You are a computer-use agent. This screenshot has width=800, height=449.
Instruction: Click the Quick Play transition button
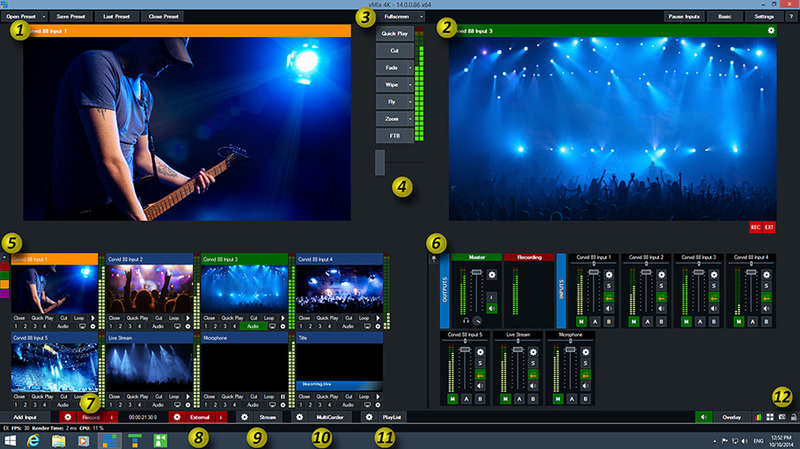pyautogui.click(x=394, y=33)
